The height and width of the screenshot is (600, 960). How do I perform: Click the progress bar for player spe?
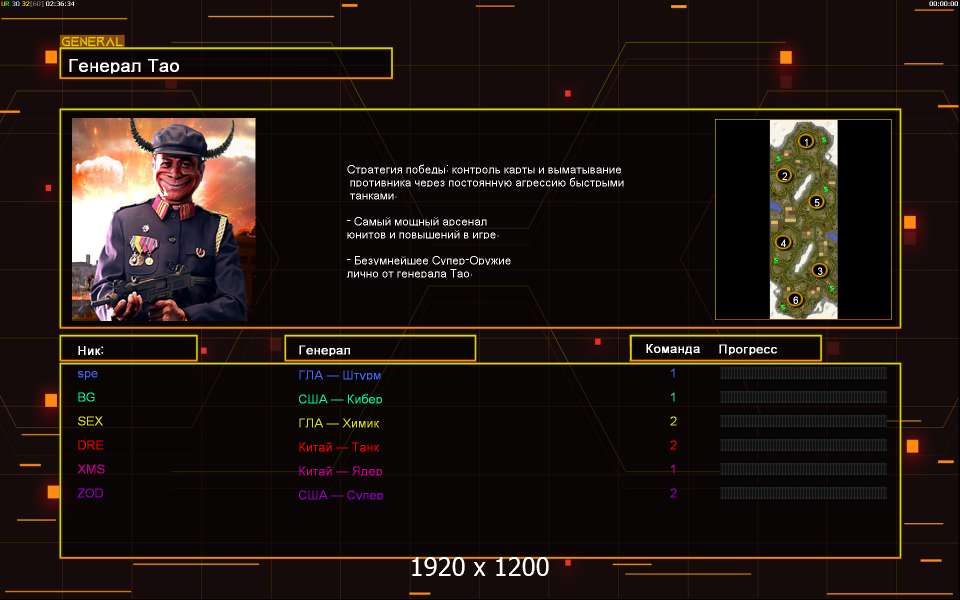(x=803, y=373)
